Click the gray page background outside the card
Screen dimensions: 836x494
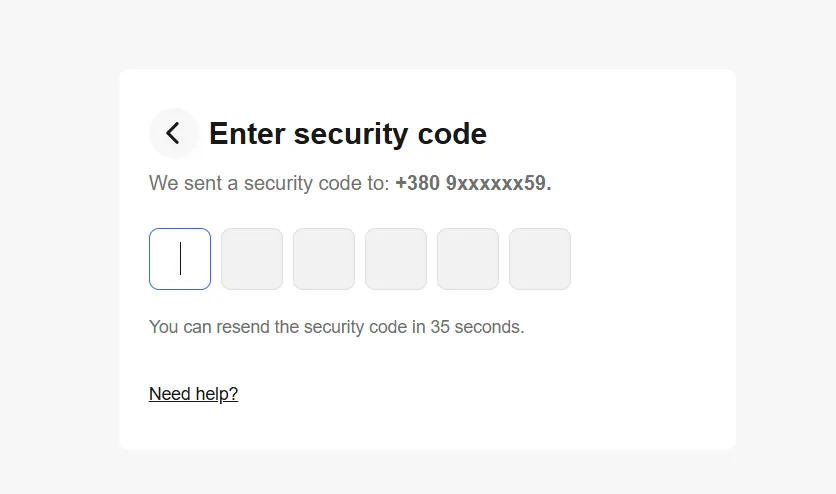point(60,250)
